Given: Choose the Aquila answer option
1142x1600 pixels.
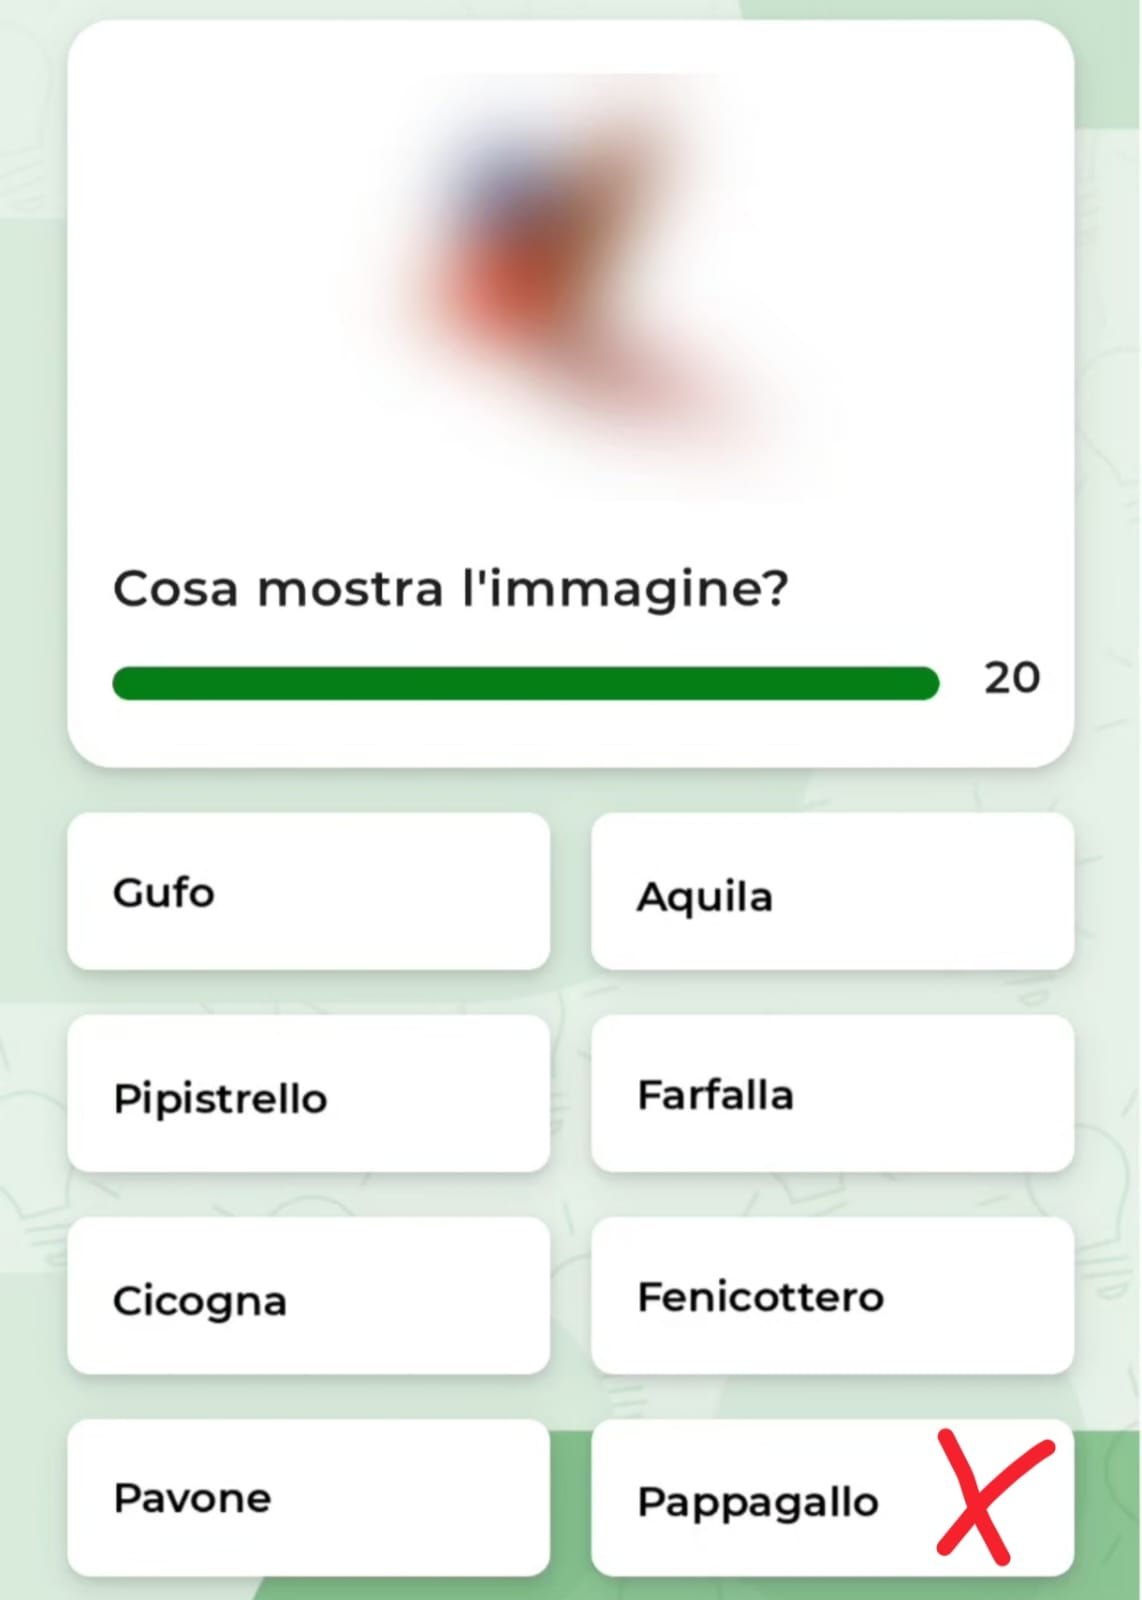Looking at the screenshot, I should (x=832, y=892).
